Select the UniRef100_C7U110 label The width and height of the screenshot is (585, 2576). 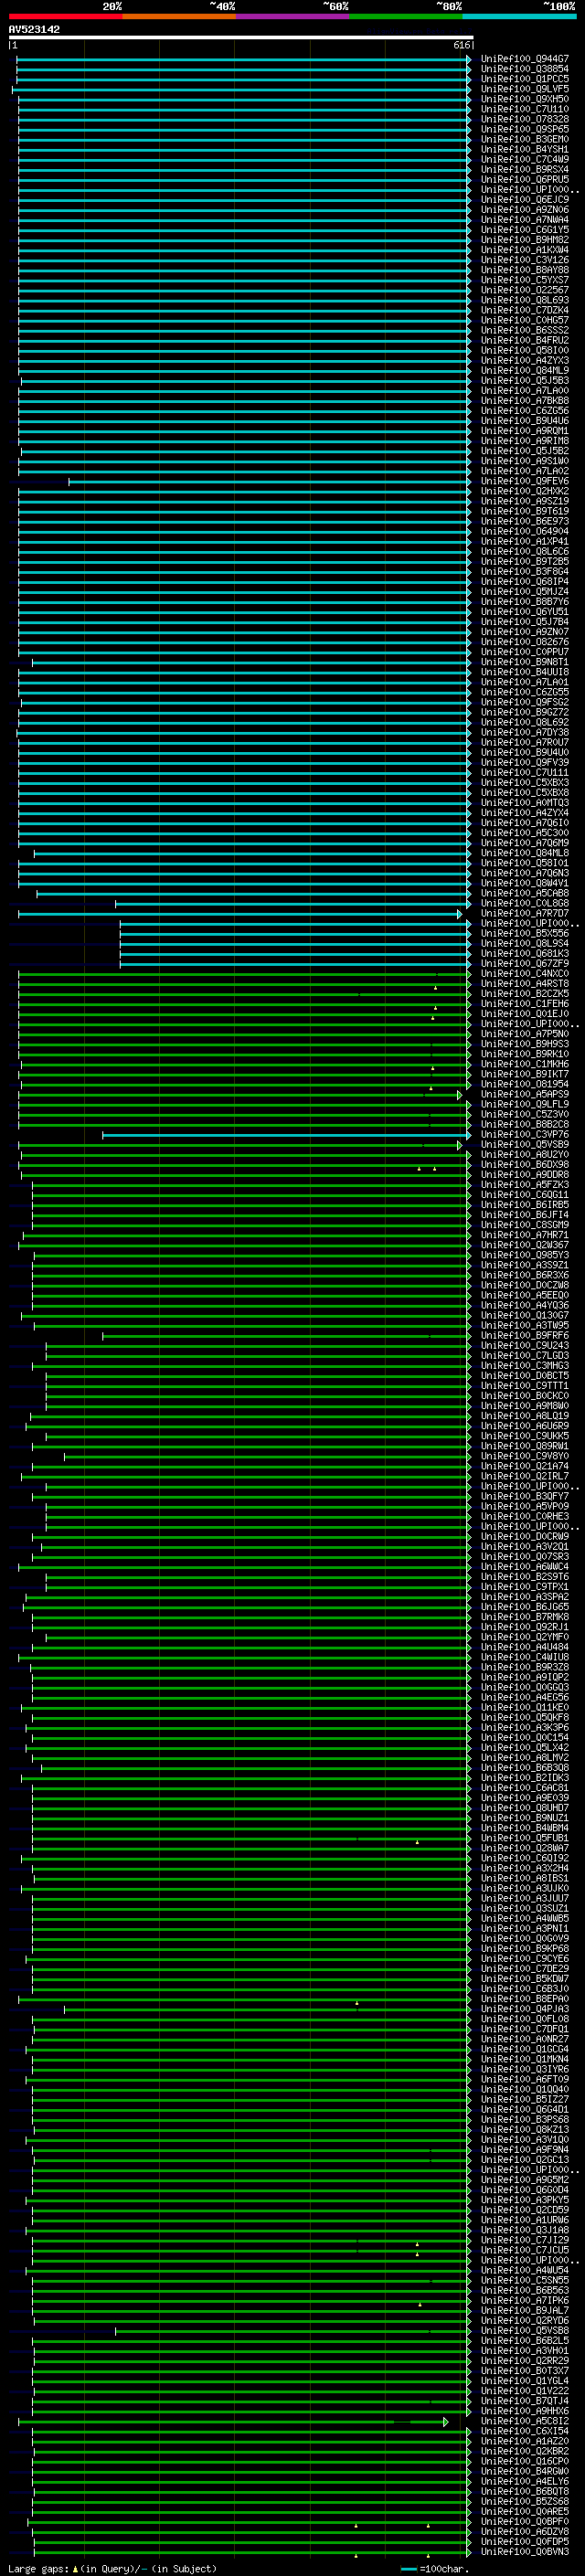click(x=525, y=109)
